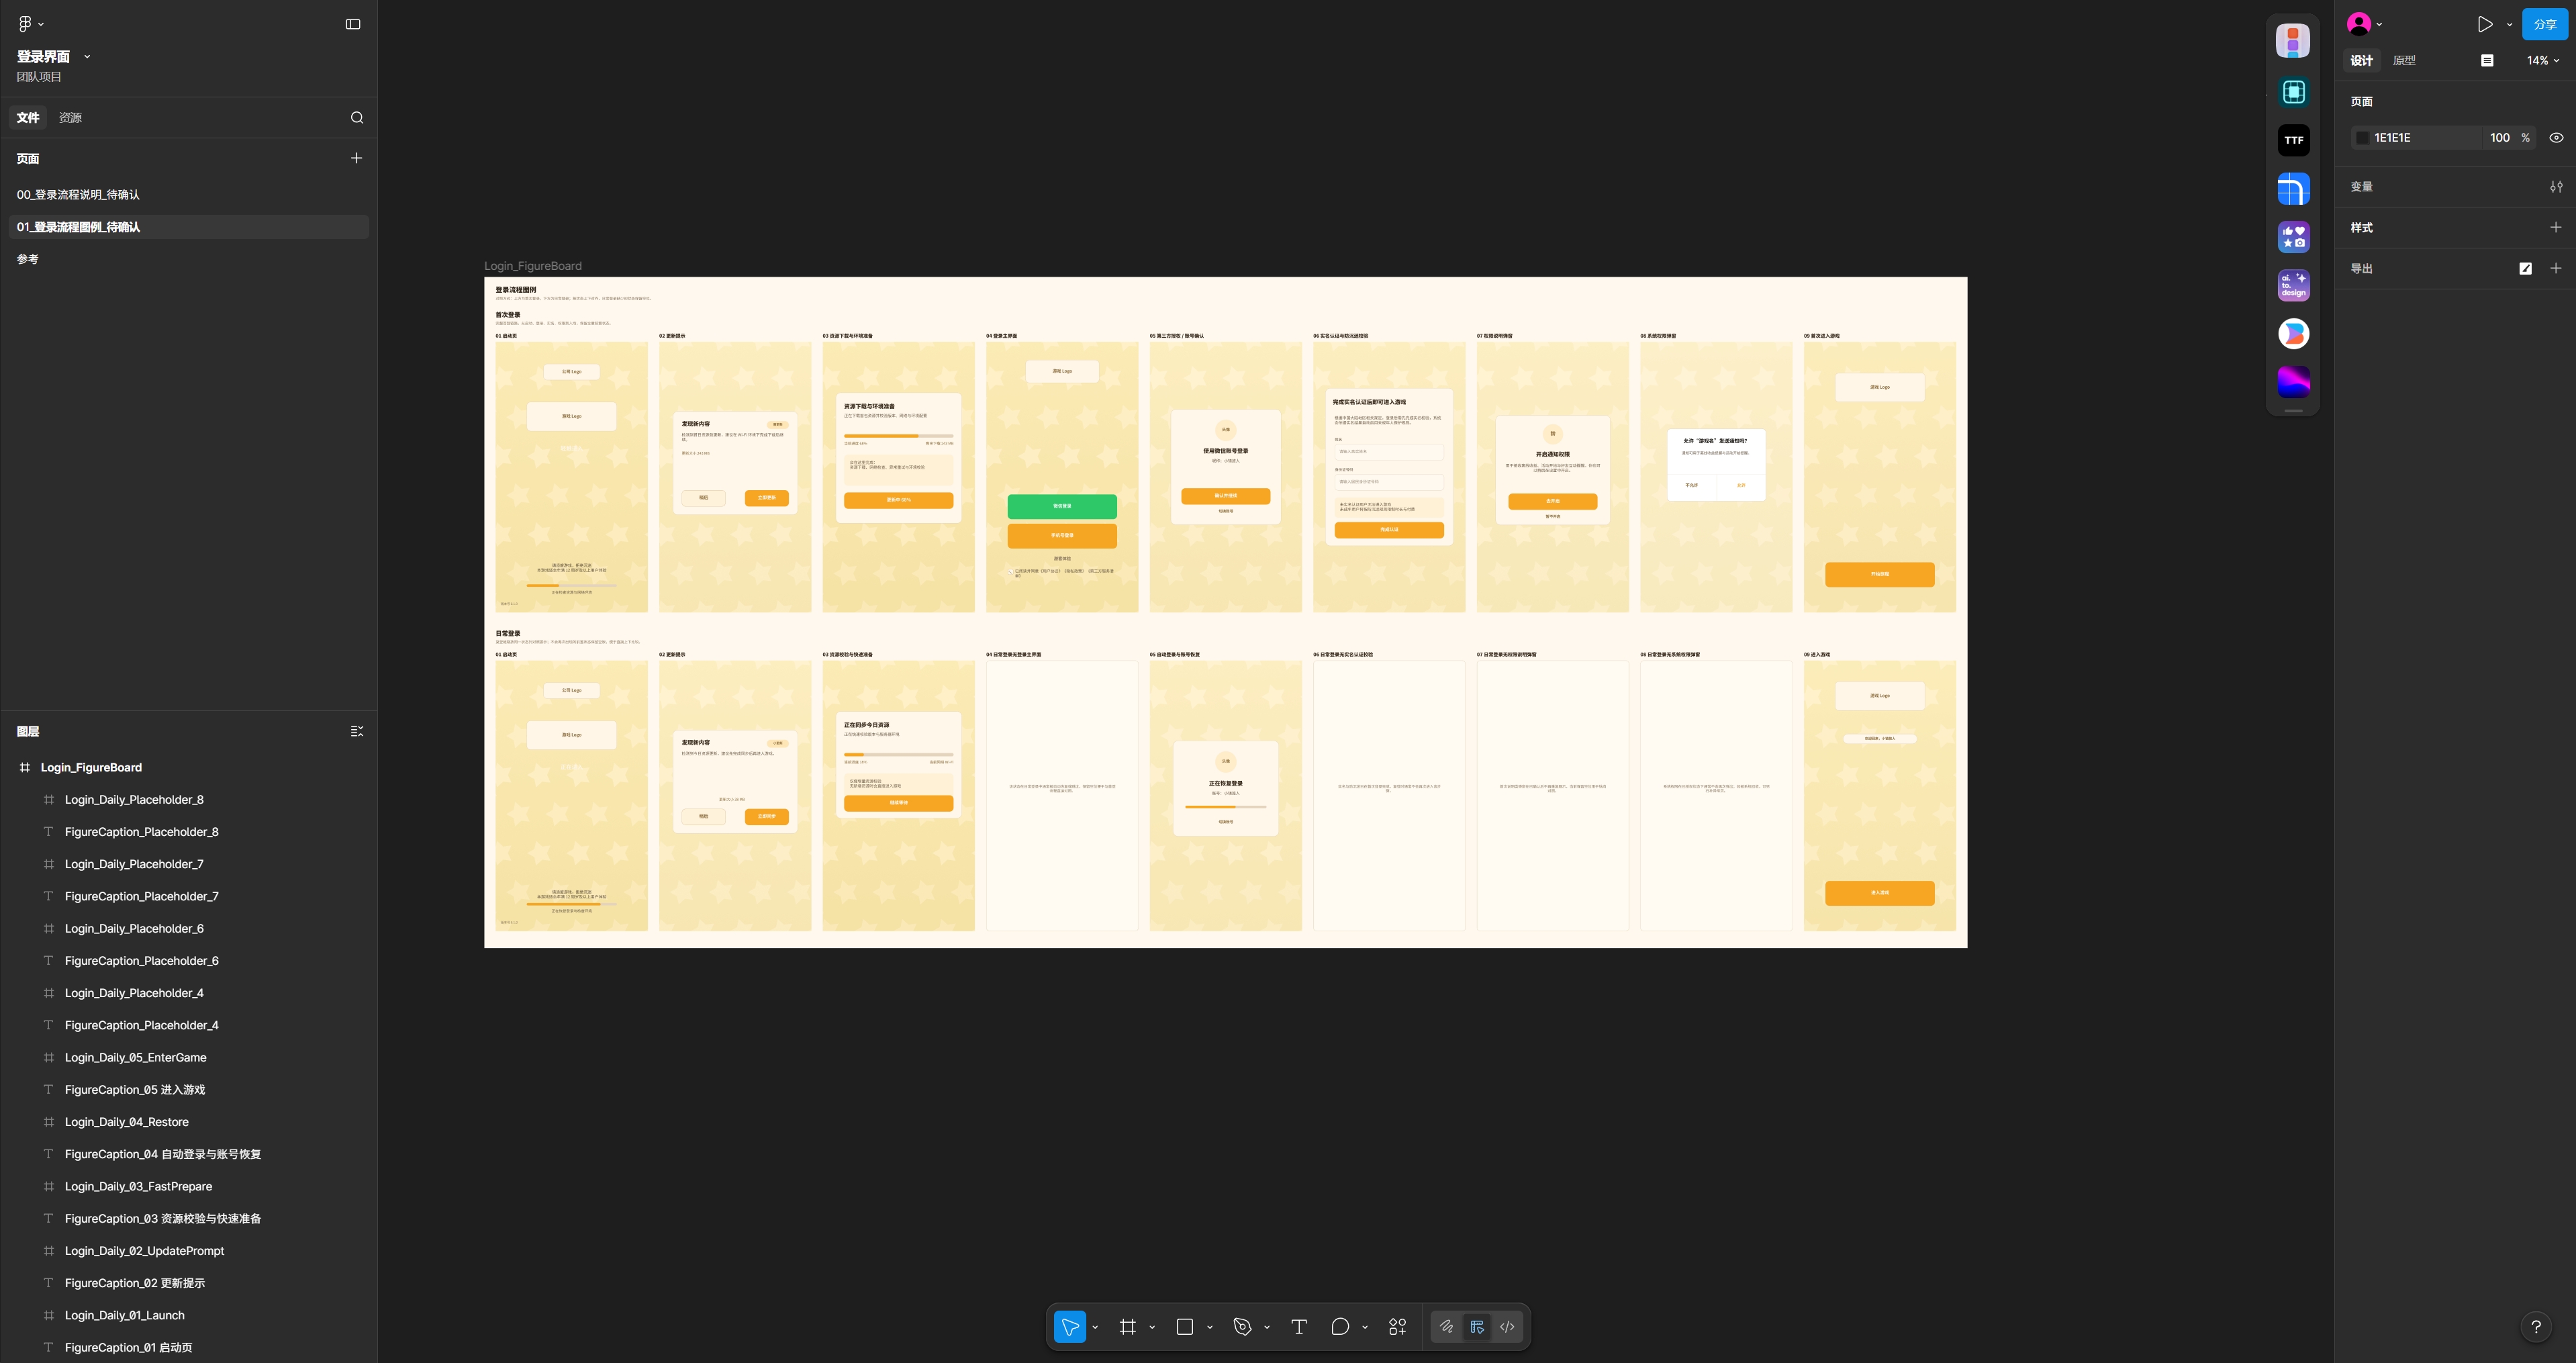Open the Actions components tool
This screenshot has width=2576, height=1363.
coord(1397,1326)
